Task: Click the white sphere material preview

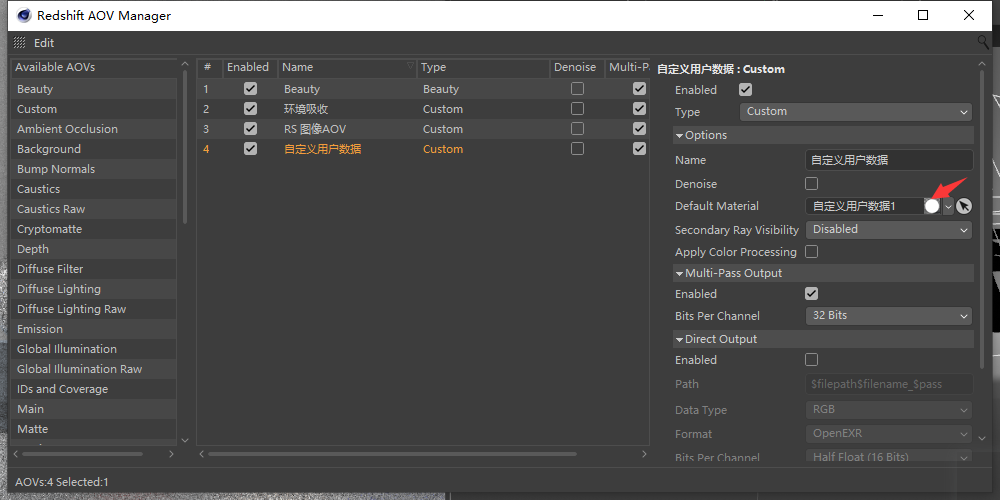Action: (x=932, y=207)
